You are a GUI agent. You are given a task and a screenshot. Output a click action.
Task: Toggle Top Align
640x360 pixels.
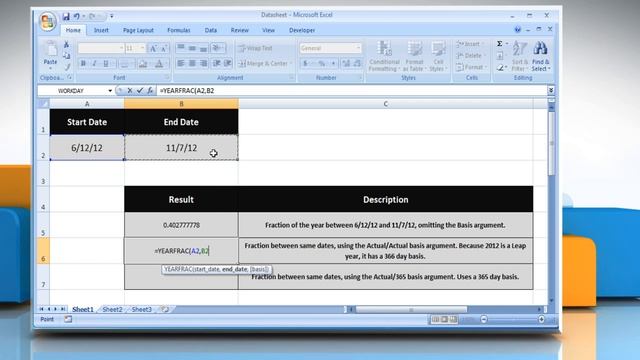(180, 48)
